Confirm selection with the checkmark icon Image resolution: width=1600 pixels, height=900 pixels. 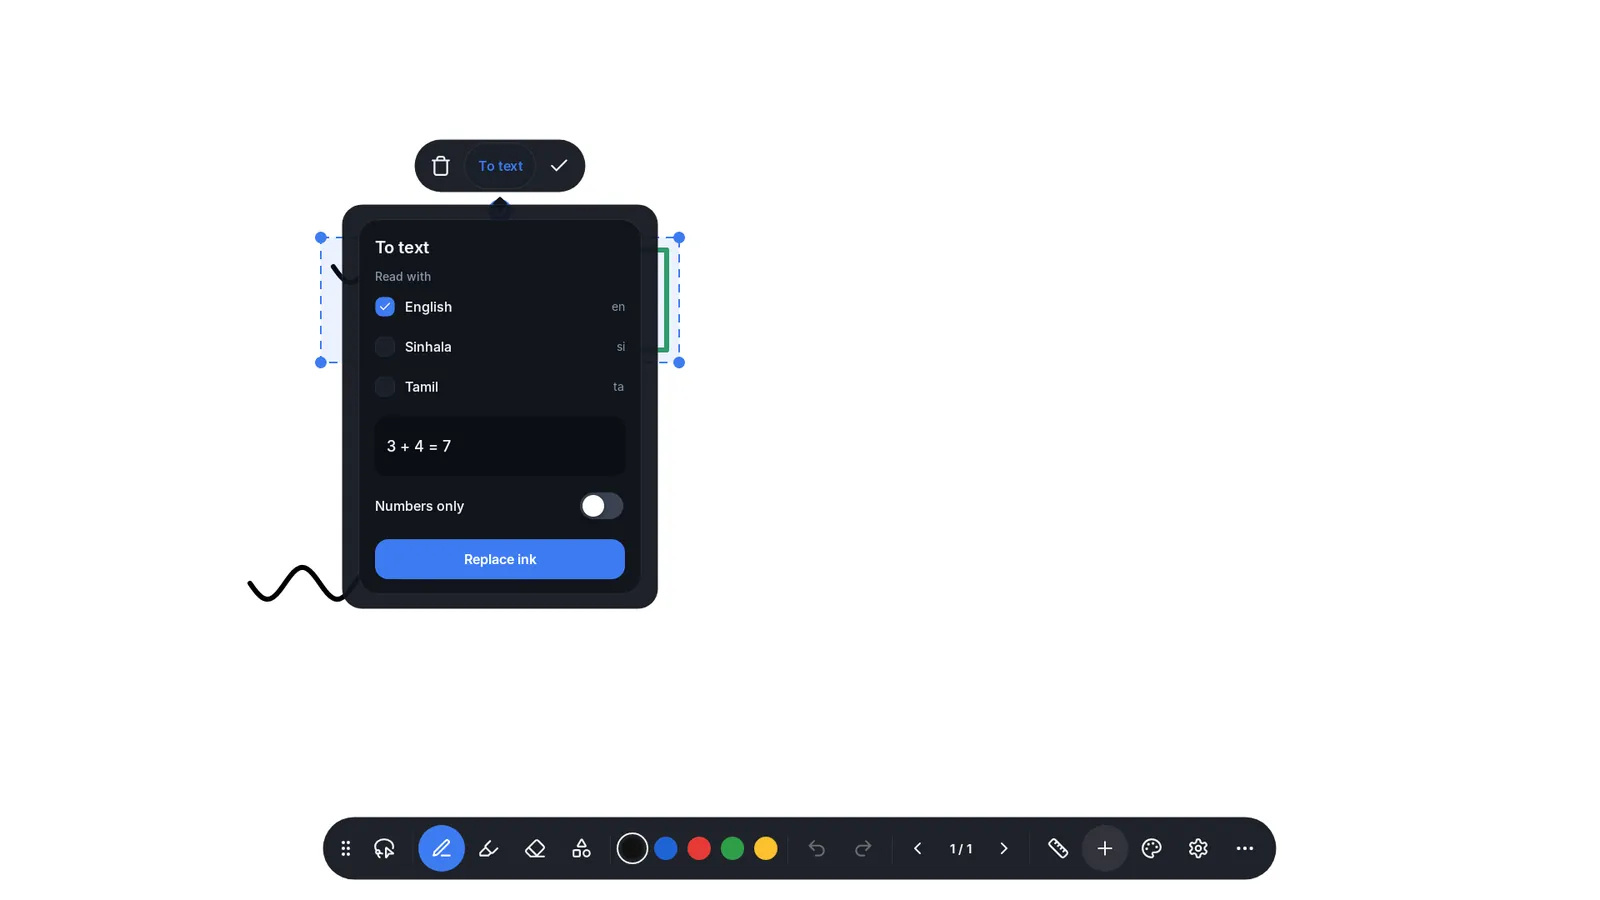coord(559,166)
